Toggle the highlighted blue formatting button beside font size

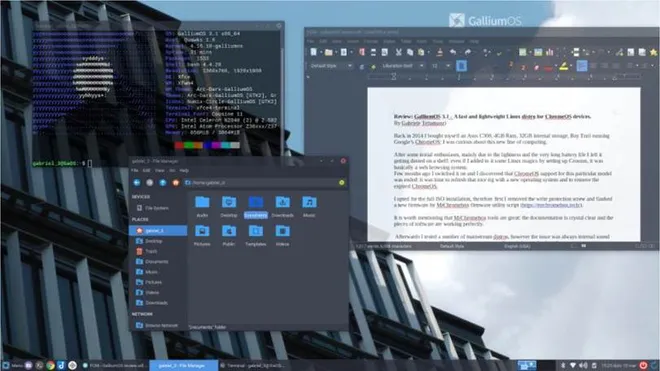tap(461, 66)
